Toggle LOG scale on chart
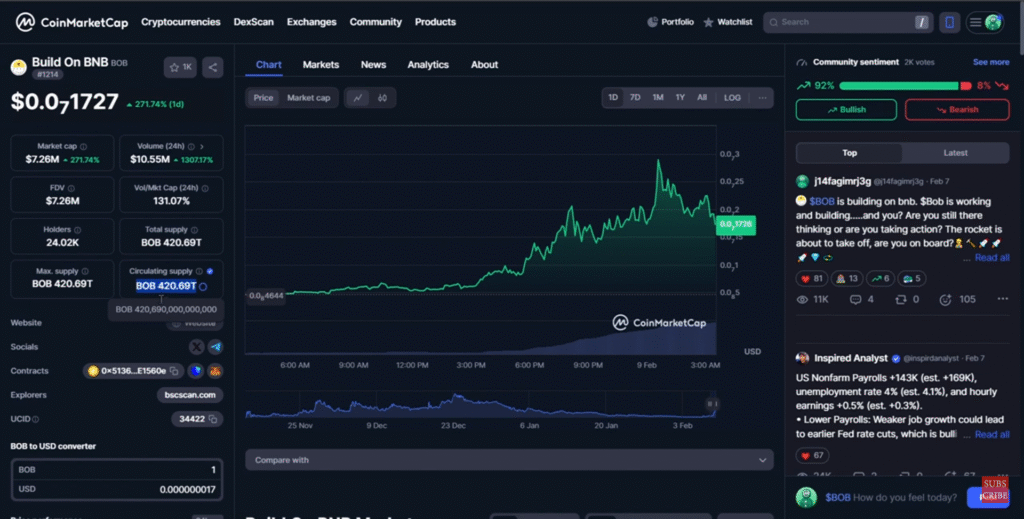This screenshot has height=519, width=1024. click(732, 97)
